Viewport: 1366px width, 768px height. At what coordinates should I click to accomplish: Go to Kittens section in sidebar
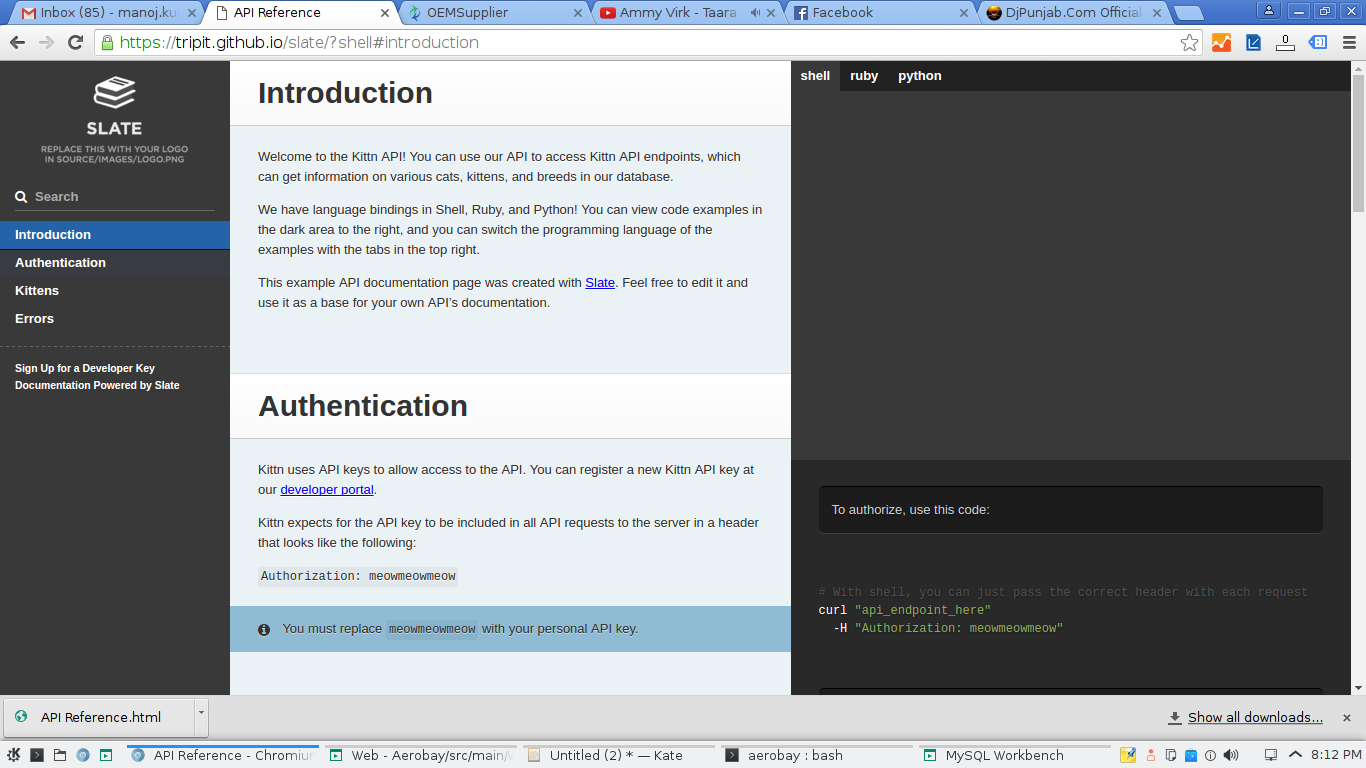tap(37, 290)
